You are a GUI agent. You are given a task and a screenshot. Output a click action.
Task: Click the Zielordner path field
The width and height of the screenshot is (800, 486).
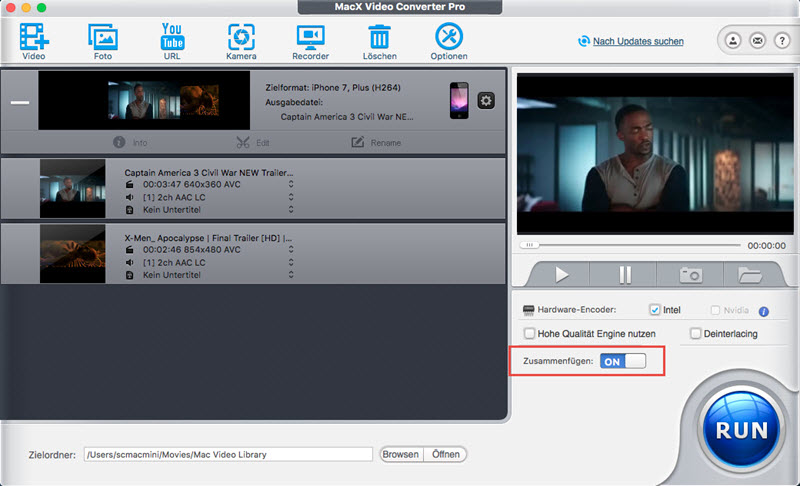228,454
